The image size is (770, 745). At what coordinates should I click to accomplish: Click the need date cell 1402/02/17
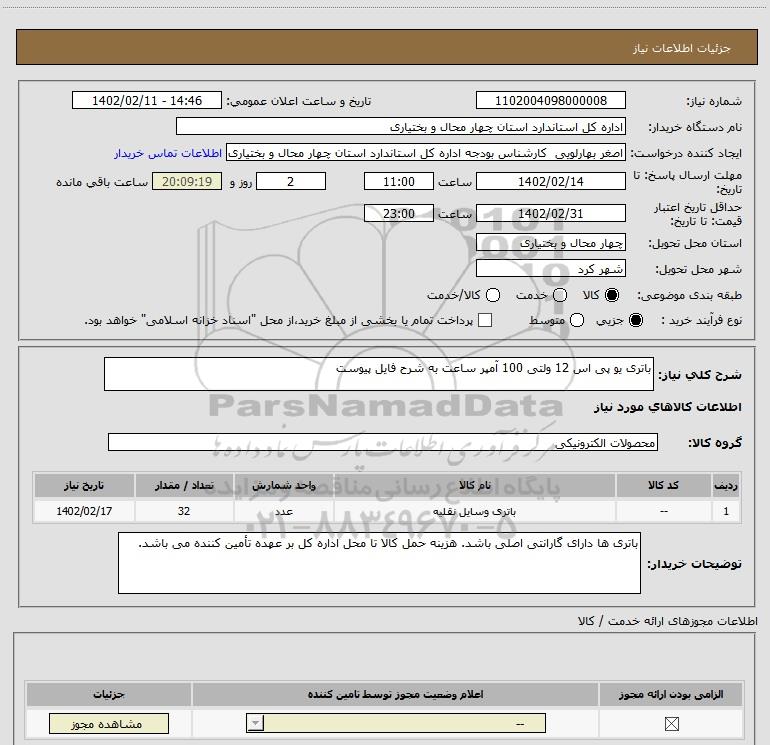tap(84, 511)
